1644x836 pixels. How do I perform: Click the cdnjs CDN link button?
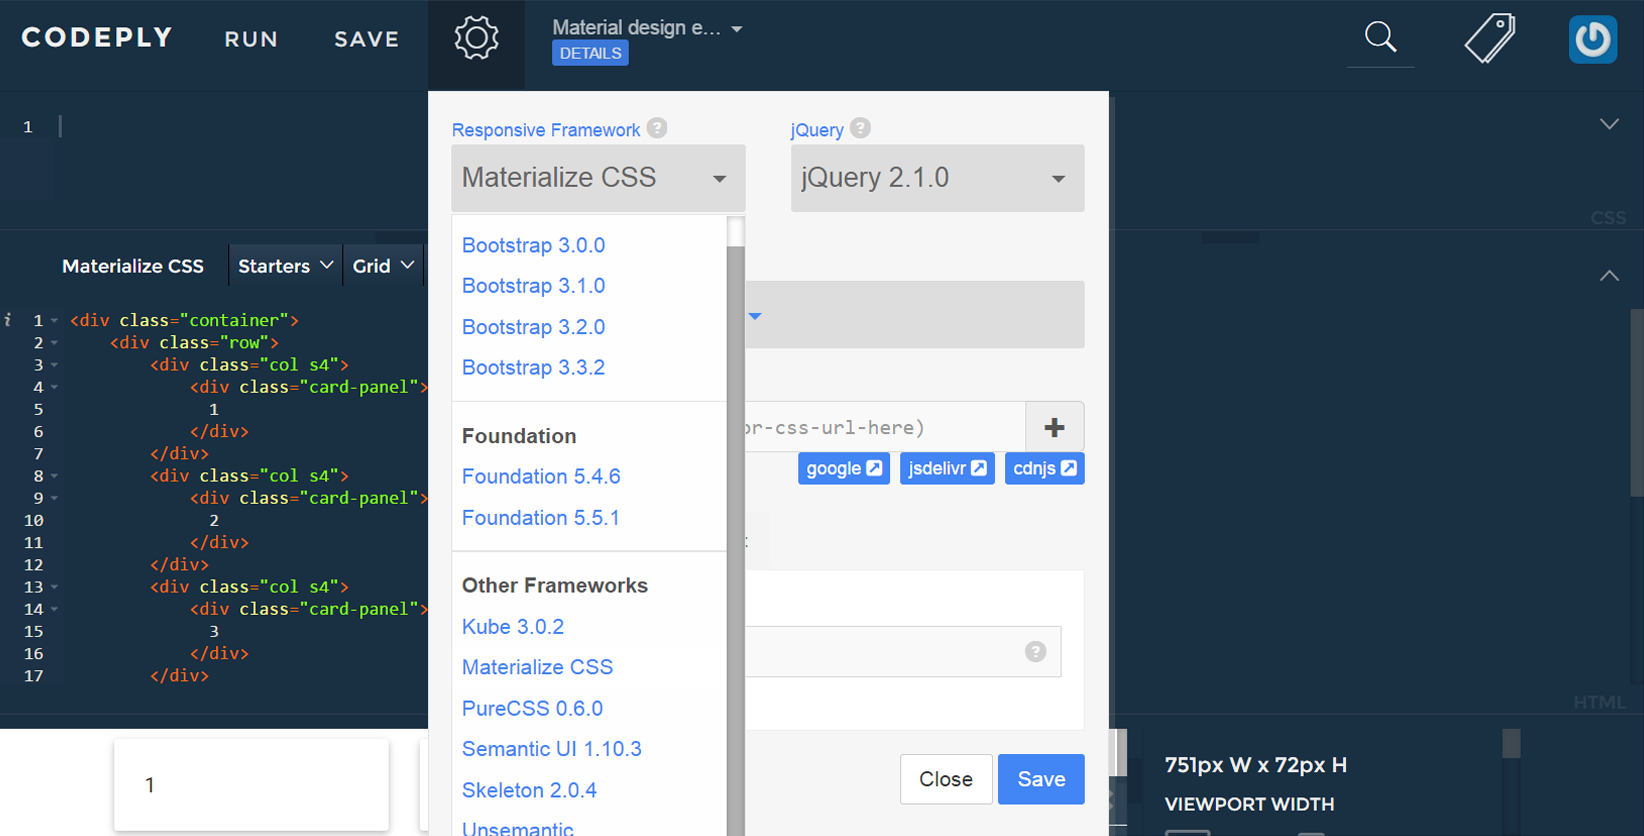point(1045,468)
